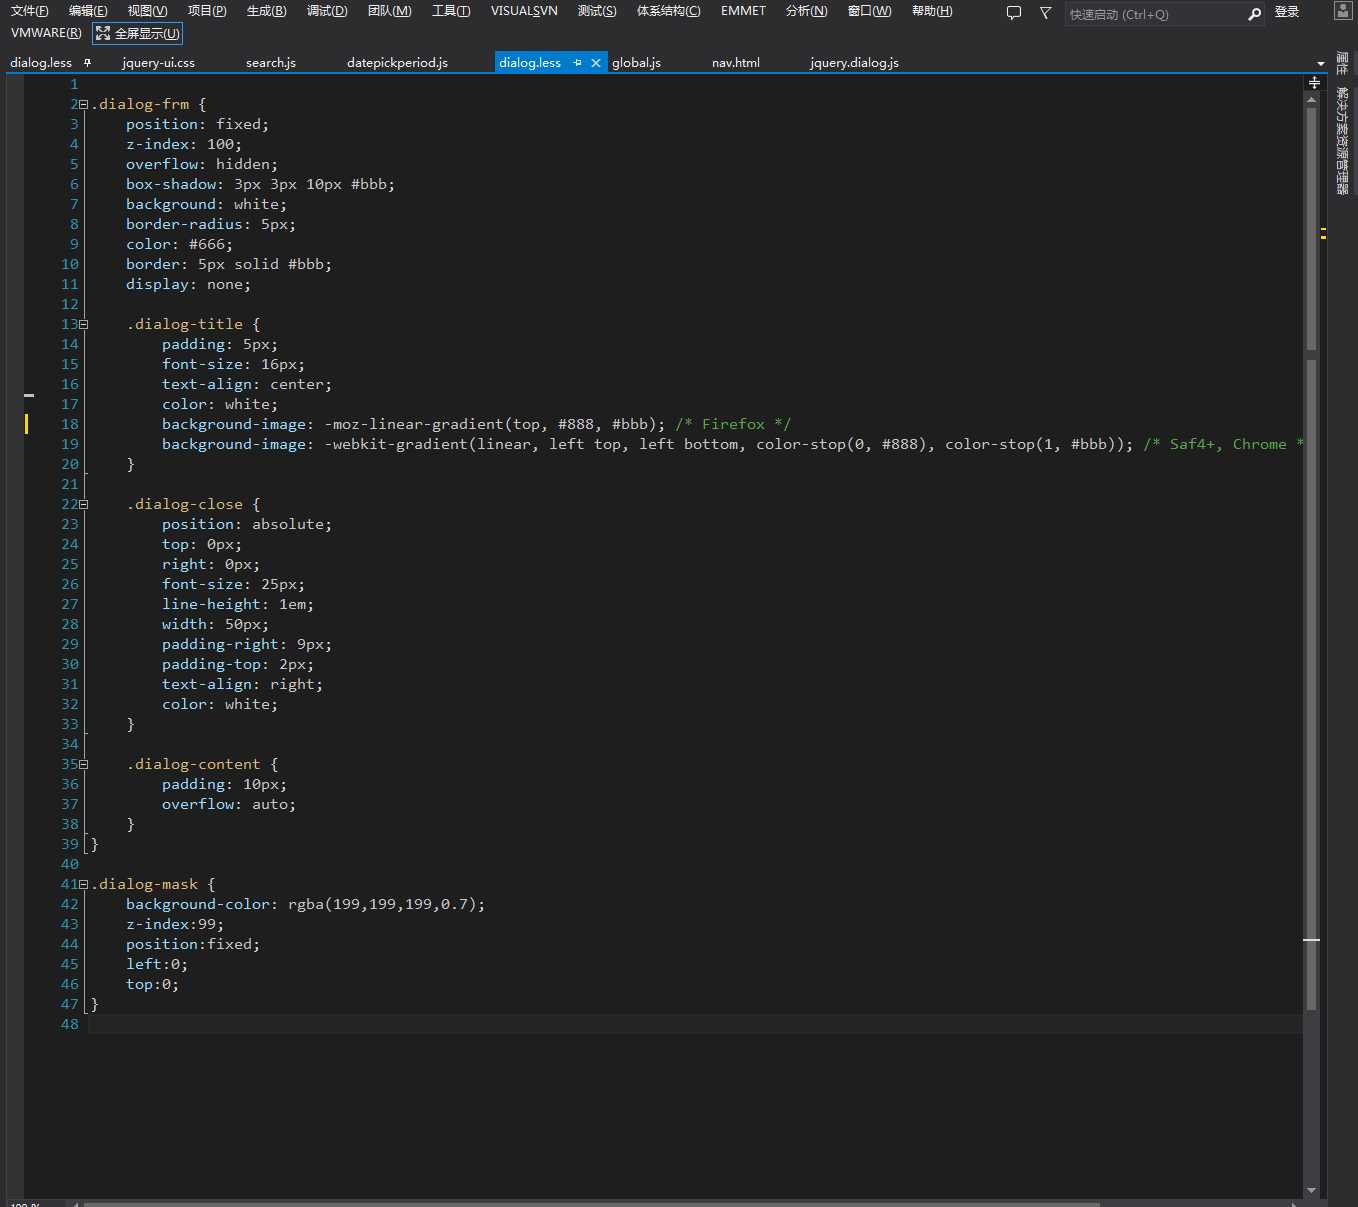The image size is (1358, 1207).
Task: Open the 窗口(W) menu
Action: click(x=869, y=11)
